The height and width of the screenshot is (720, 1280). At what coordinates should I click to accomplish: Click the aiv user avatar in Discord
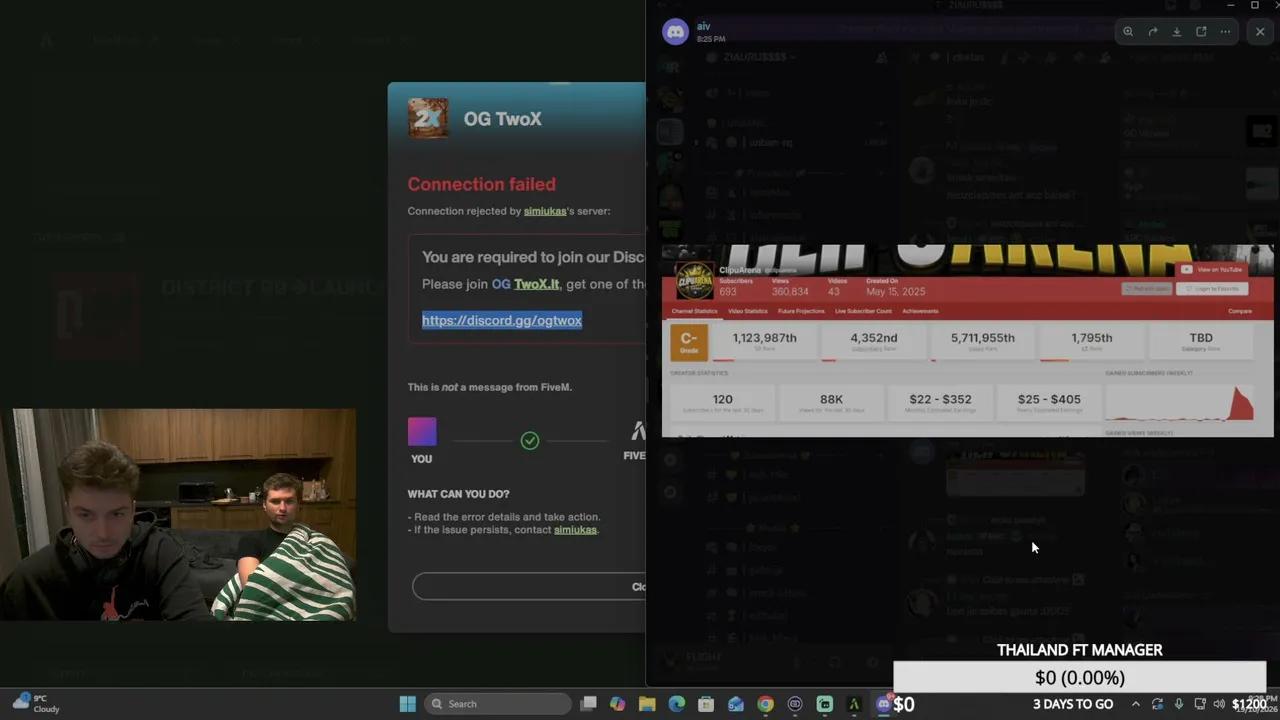pyautogui.click(x=676, y=32)
